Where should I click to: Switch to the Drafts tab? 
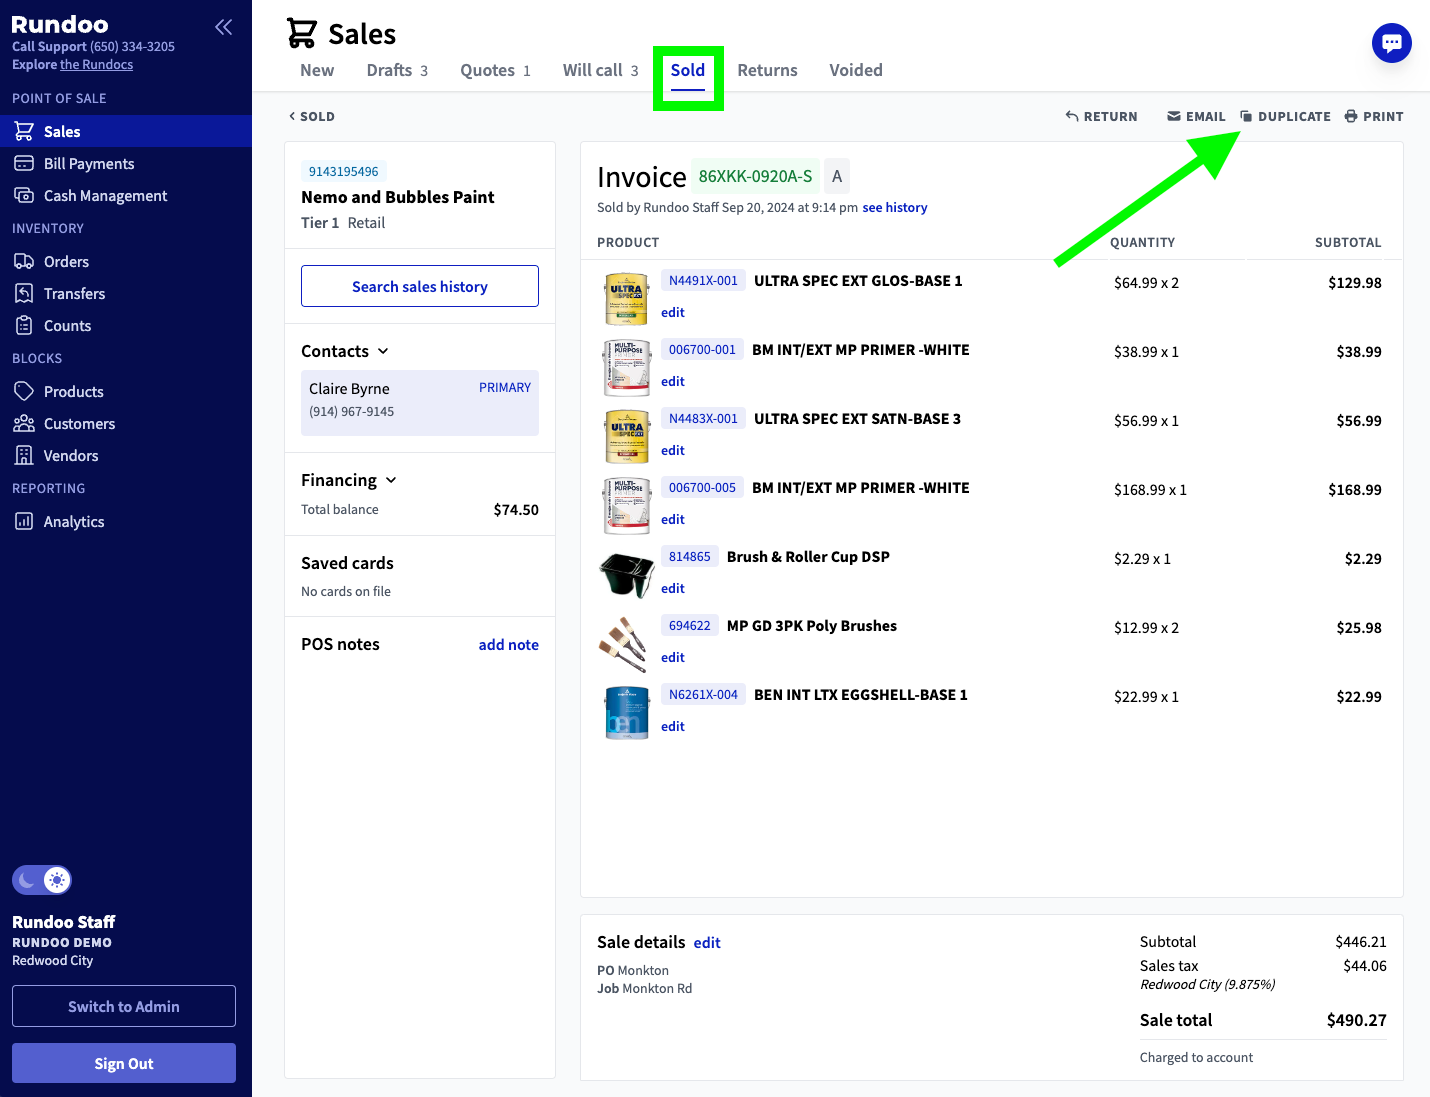click(397, 70)
